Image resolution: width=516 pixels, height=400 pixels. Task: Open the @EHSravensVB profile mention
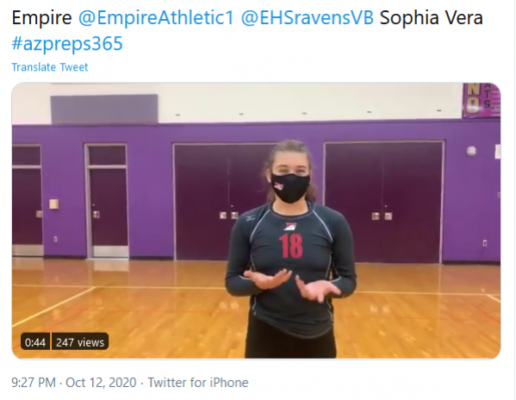coord(307,18)
